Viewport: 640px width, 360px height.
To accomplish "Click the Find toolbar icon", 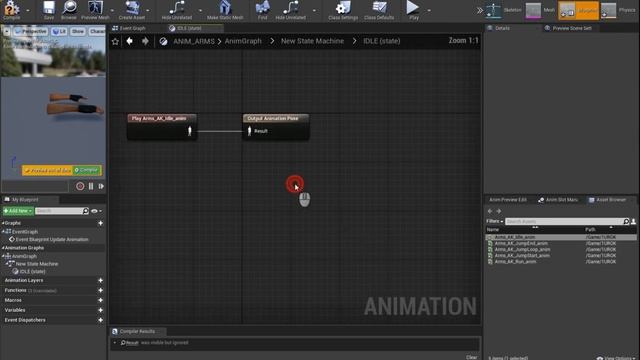I will tap(262, 7).
